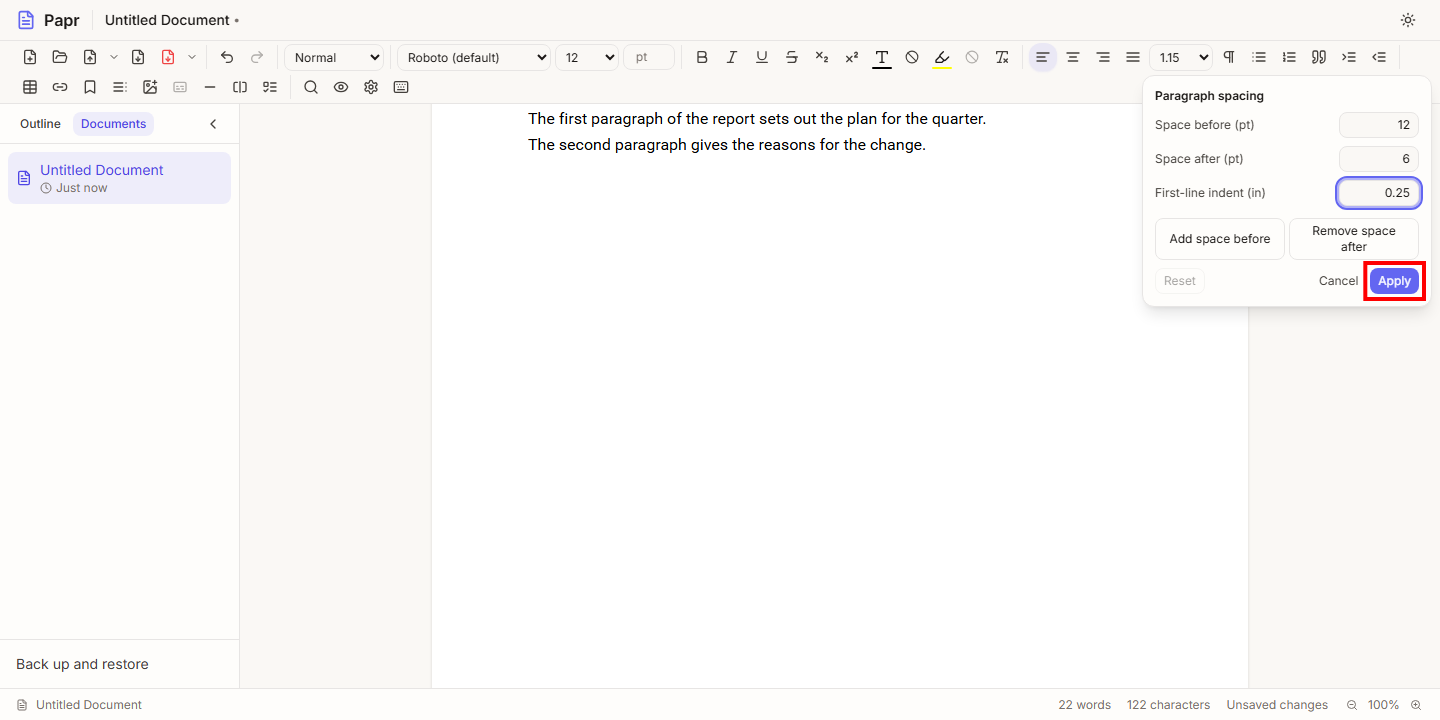
Task: Select Untitled Document in the sidebar list
Action: point(119,178)
